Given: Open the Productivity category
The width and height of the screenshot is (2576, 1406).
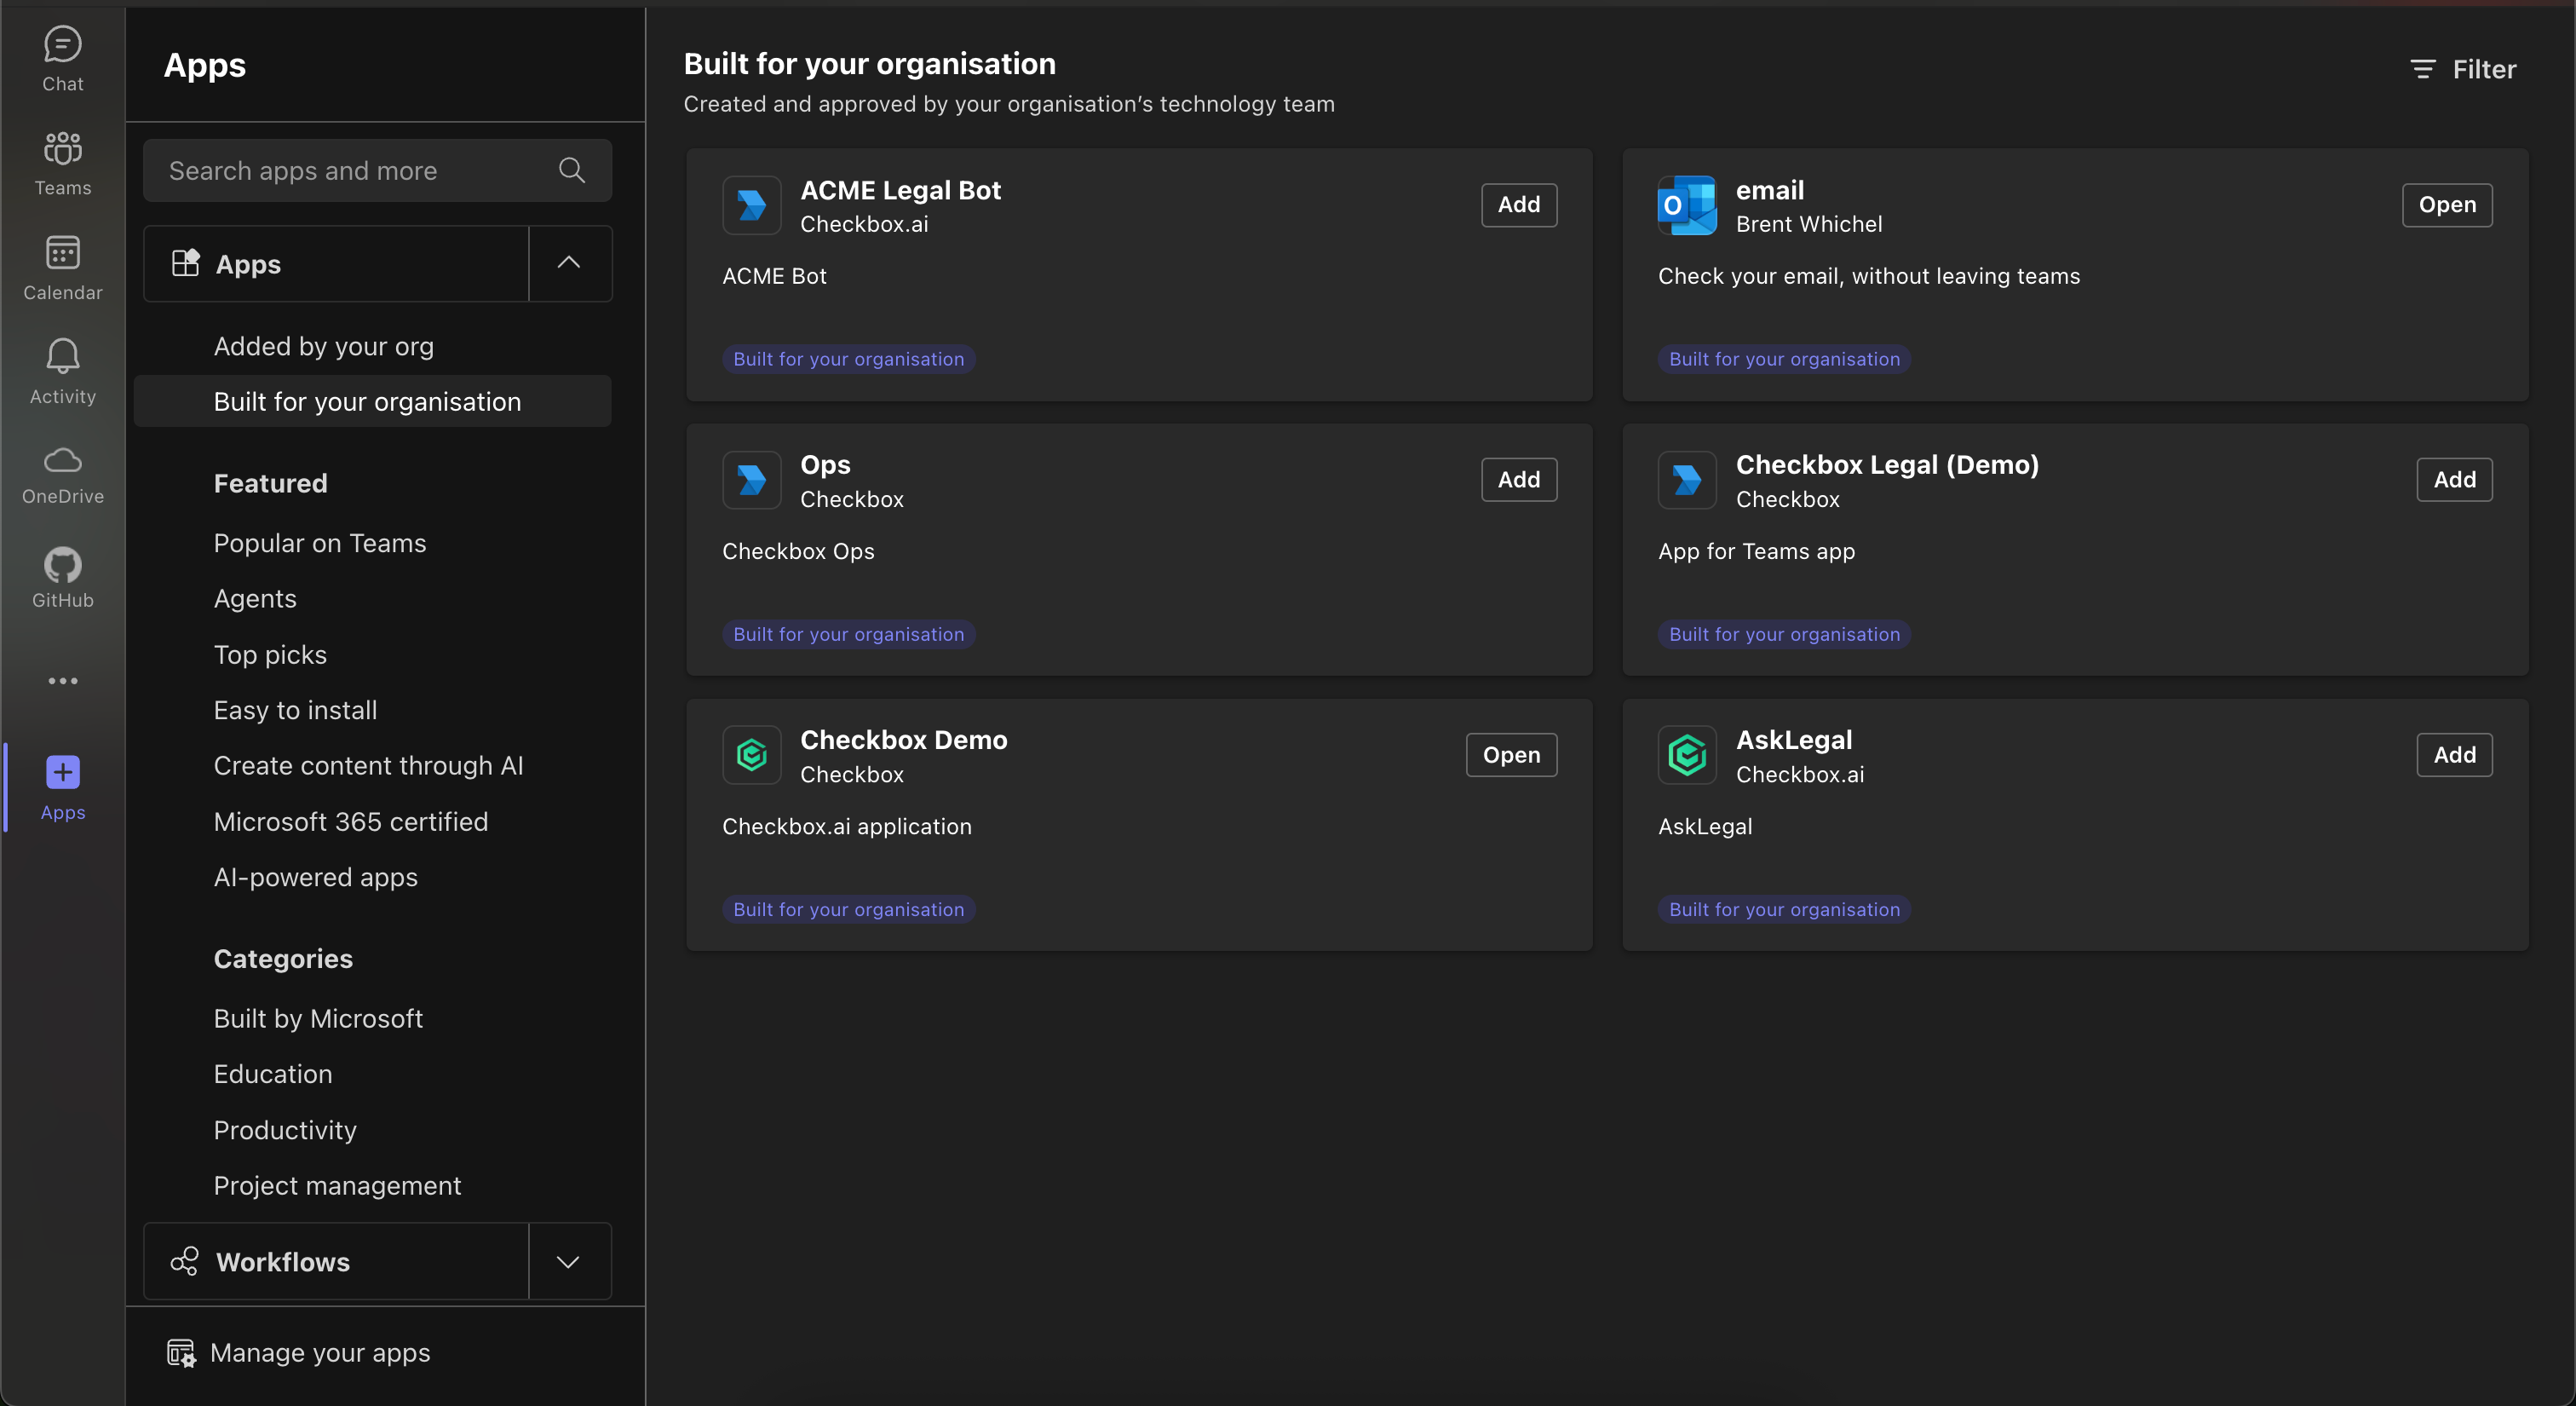Looking at the screenshot, I should pyautogui.click(x=285, y=1130).
